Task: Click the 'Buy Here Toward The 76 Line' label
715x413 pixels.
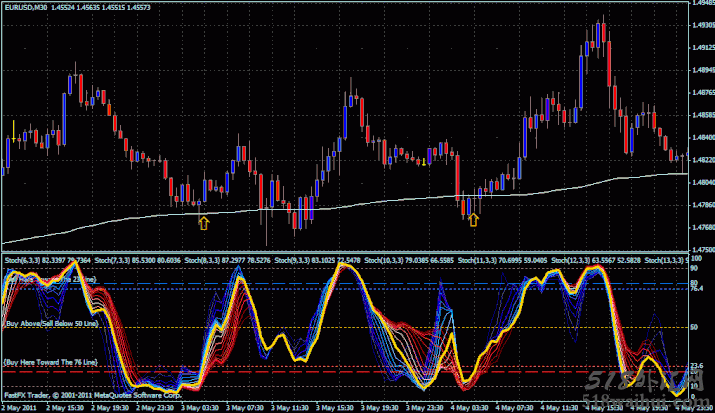Action: pos(51,362)
